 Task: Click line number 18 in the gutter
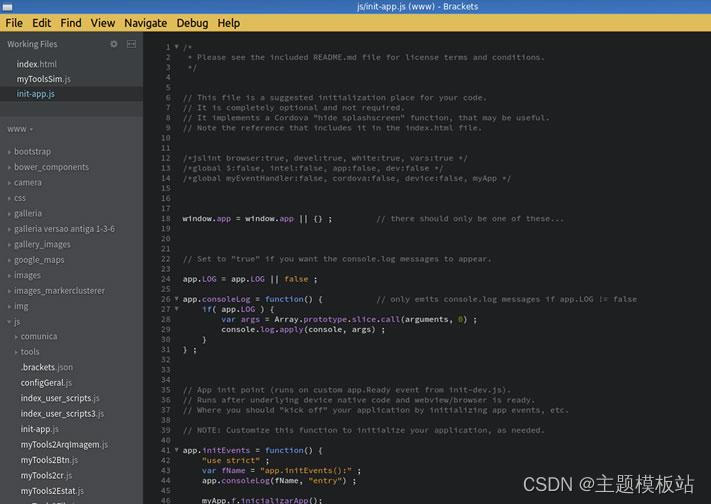166,219
